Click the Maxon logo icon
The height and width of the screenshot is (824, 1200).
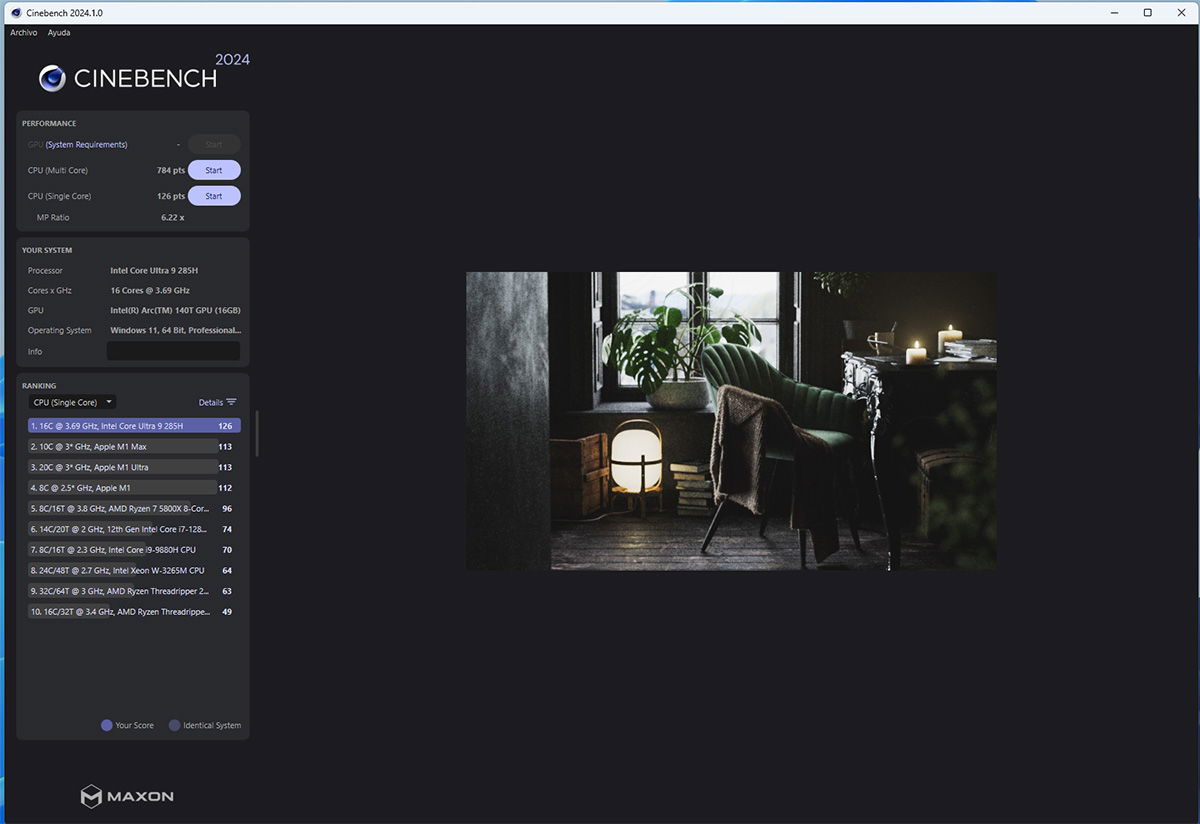click(x=91, y=796)
